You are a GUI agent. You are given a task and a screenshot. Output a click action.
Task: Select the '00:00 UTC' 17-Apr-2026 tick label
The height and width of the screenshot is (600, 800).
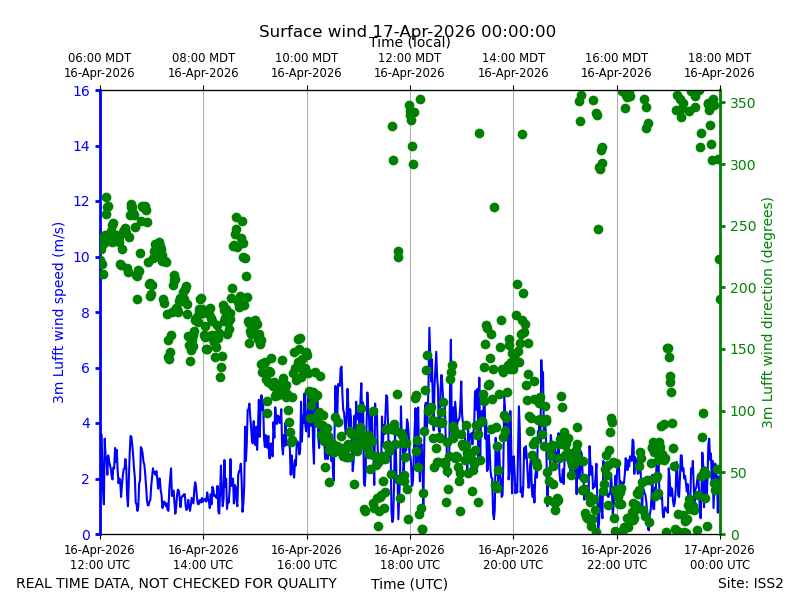click(719, 557)
